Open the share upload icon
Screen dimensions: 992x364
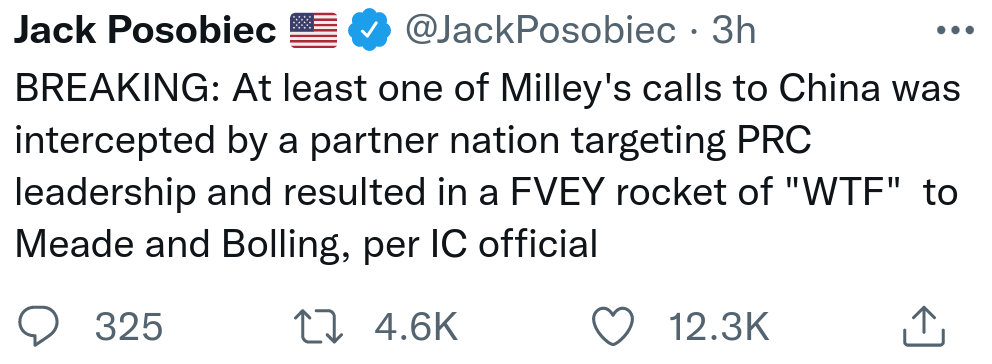click(924, 327)
